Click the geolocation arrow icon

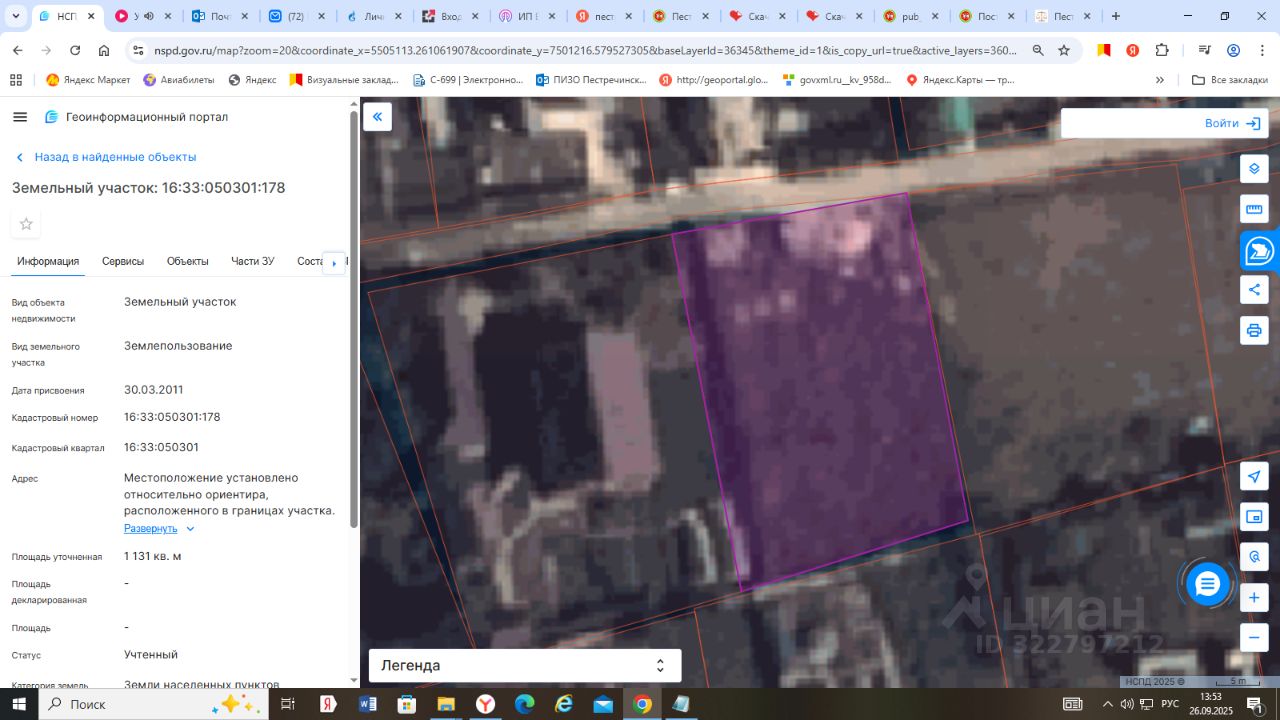click(x=1254, y=476)
